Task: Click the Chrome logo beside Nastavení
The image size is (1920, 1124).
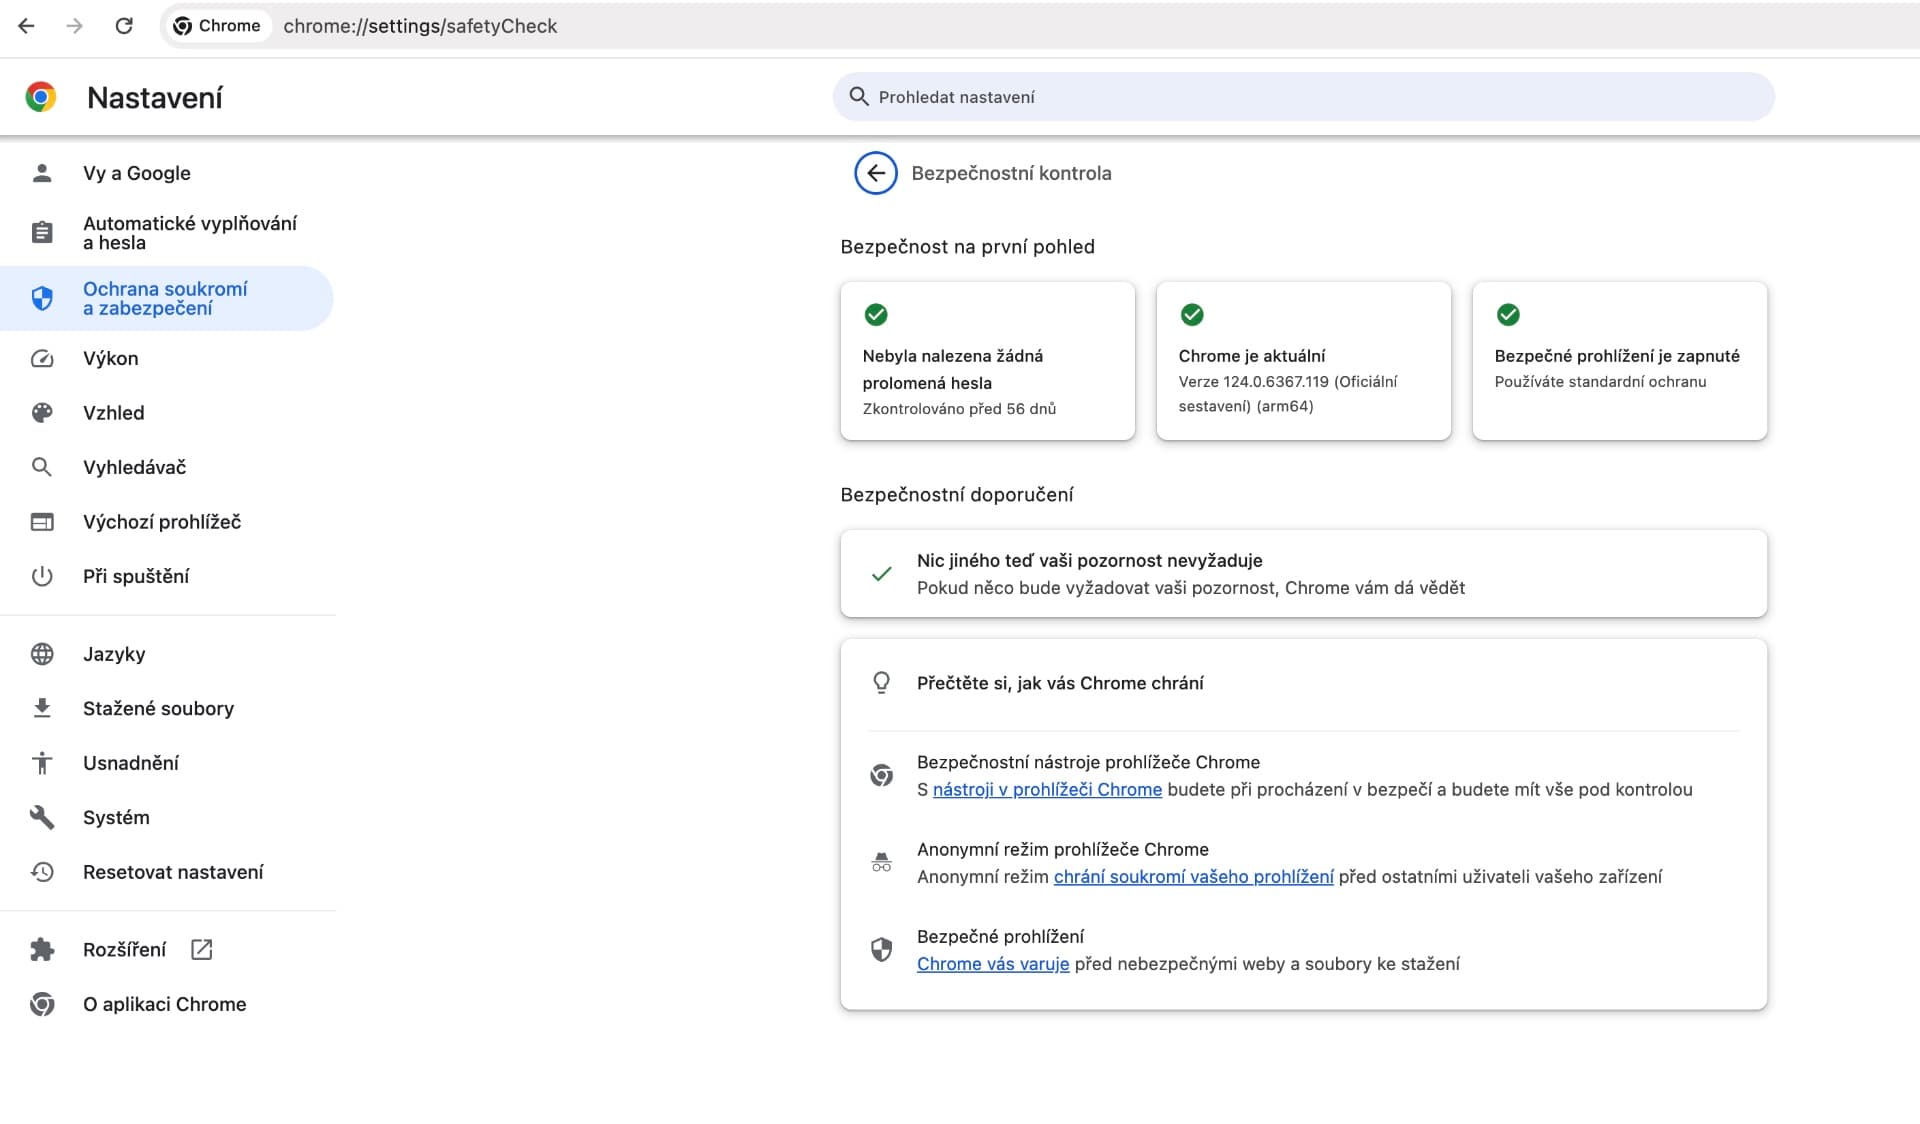Action: tap(41, 97)
